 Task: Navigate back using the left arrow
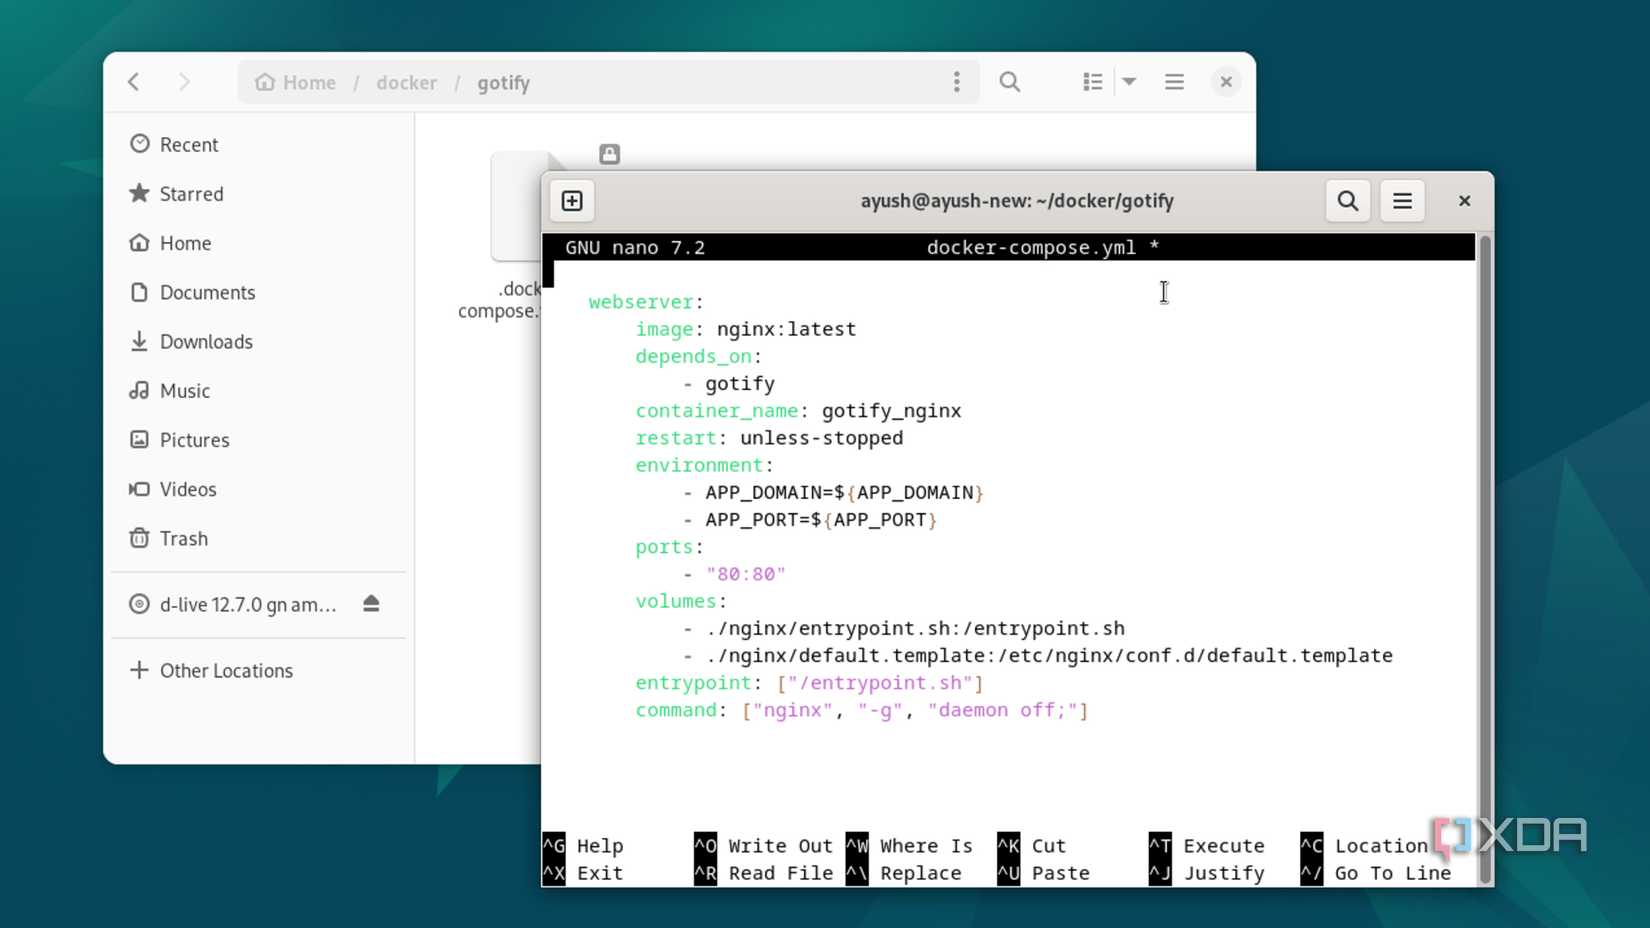(133, 82)
